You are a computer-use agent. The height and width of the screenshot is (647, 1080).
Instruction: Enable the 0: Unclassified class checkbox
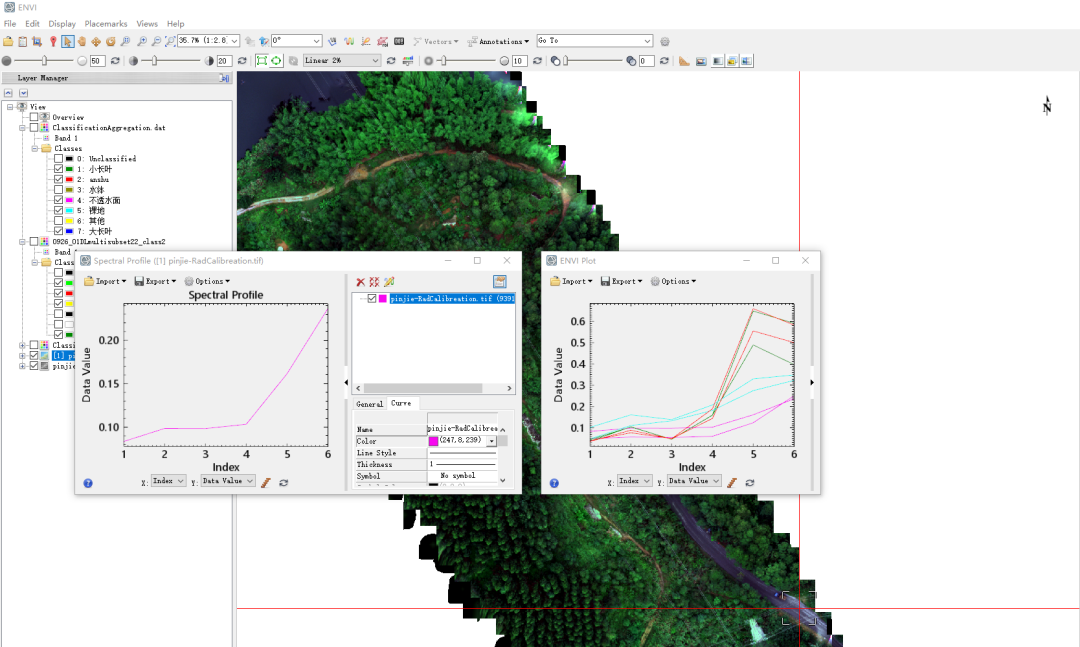[58, 159]
